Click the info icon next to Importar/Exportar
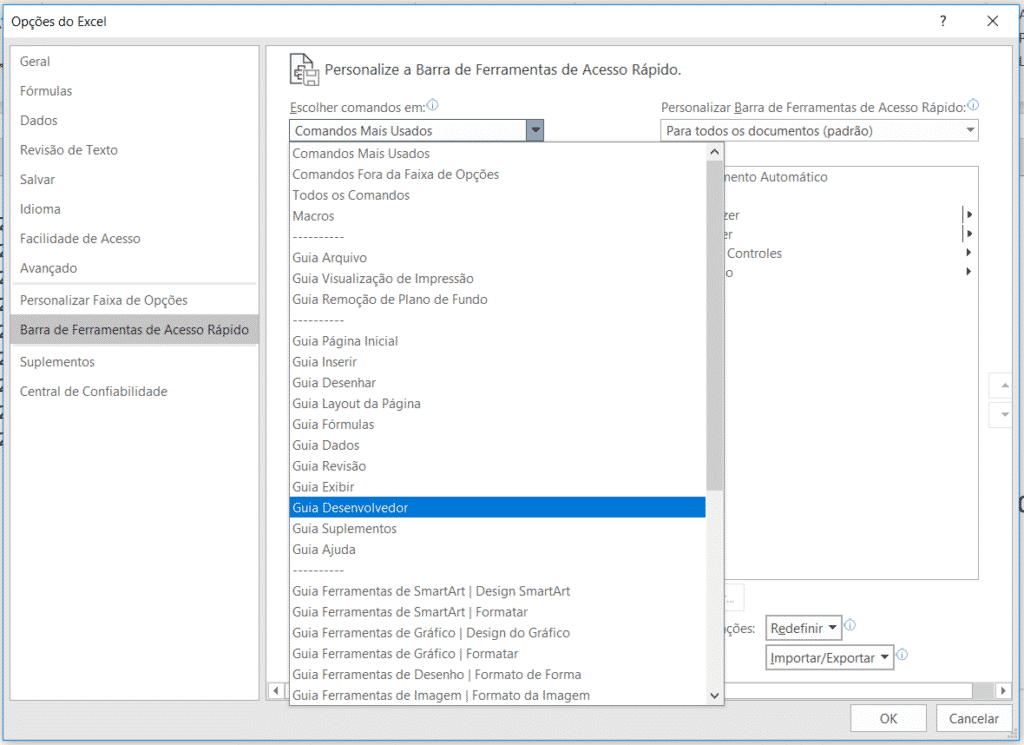The width and height of the screenshot is (1024, 745). [x=901, y=656]
